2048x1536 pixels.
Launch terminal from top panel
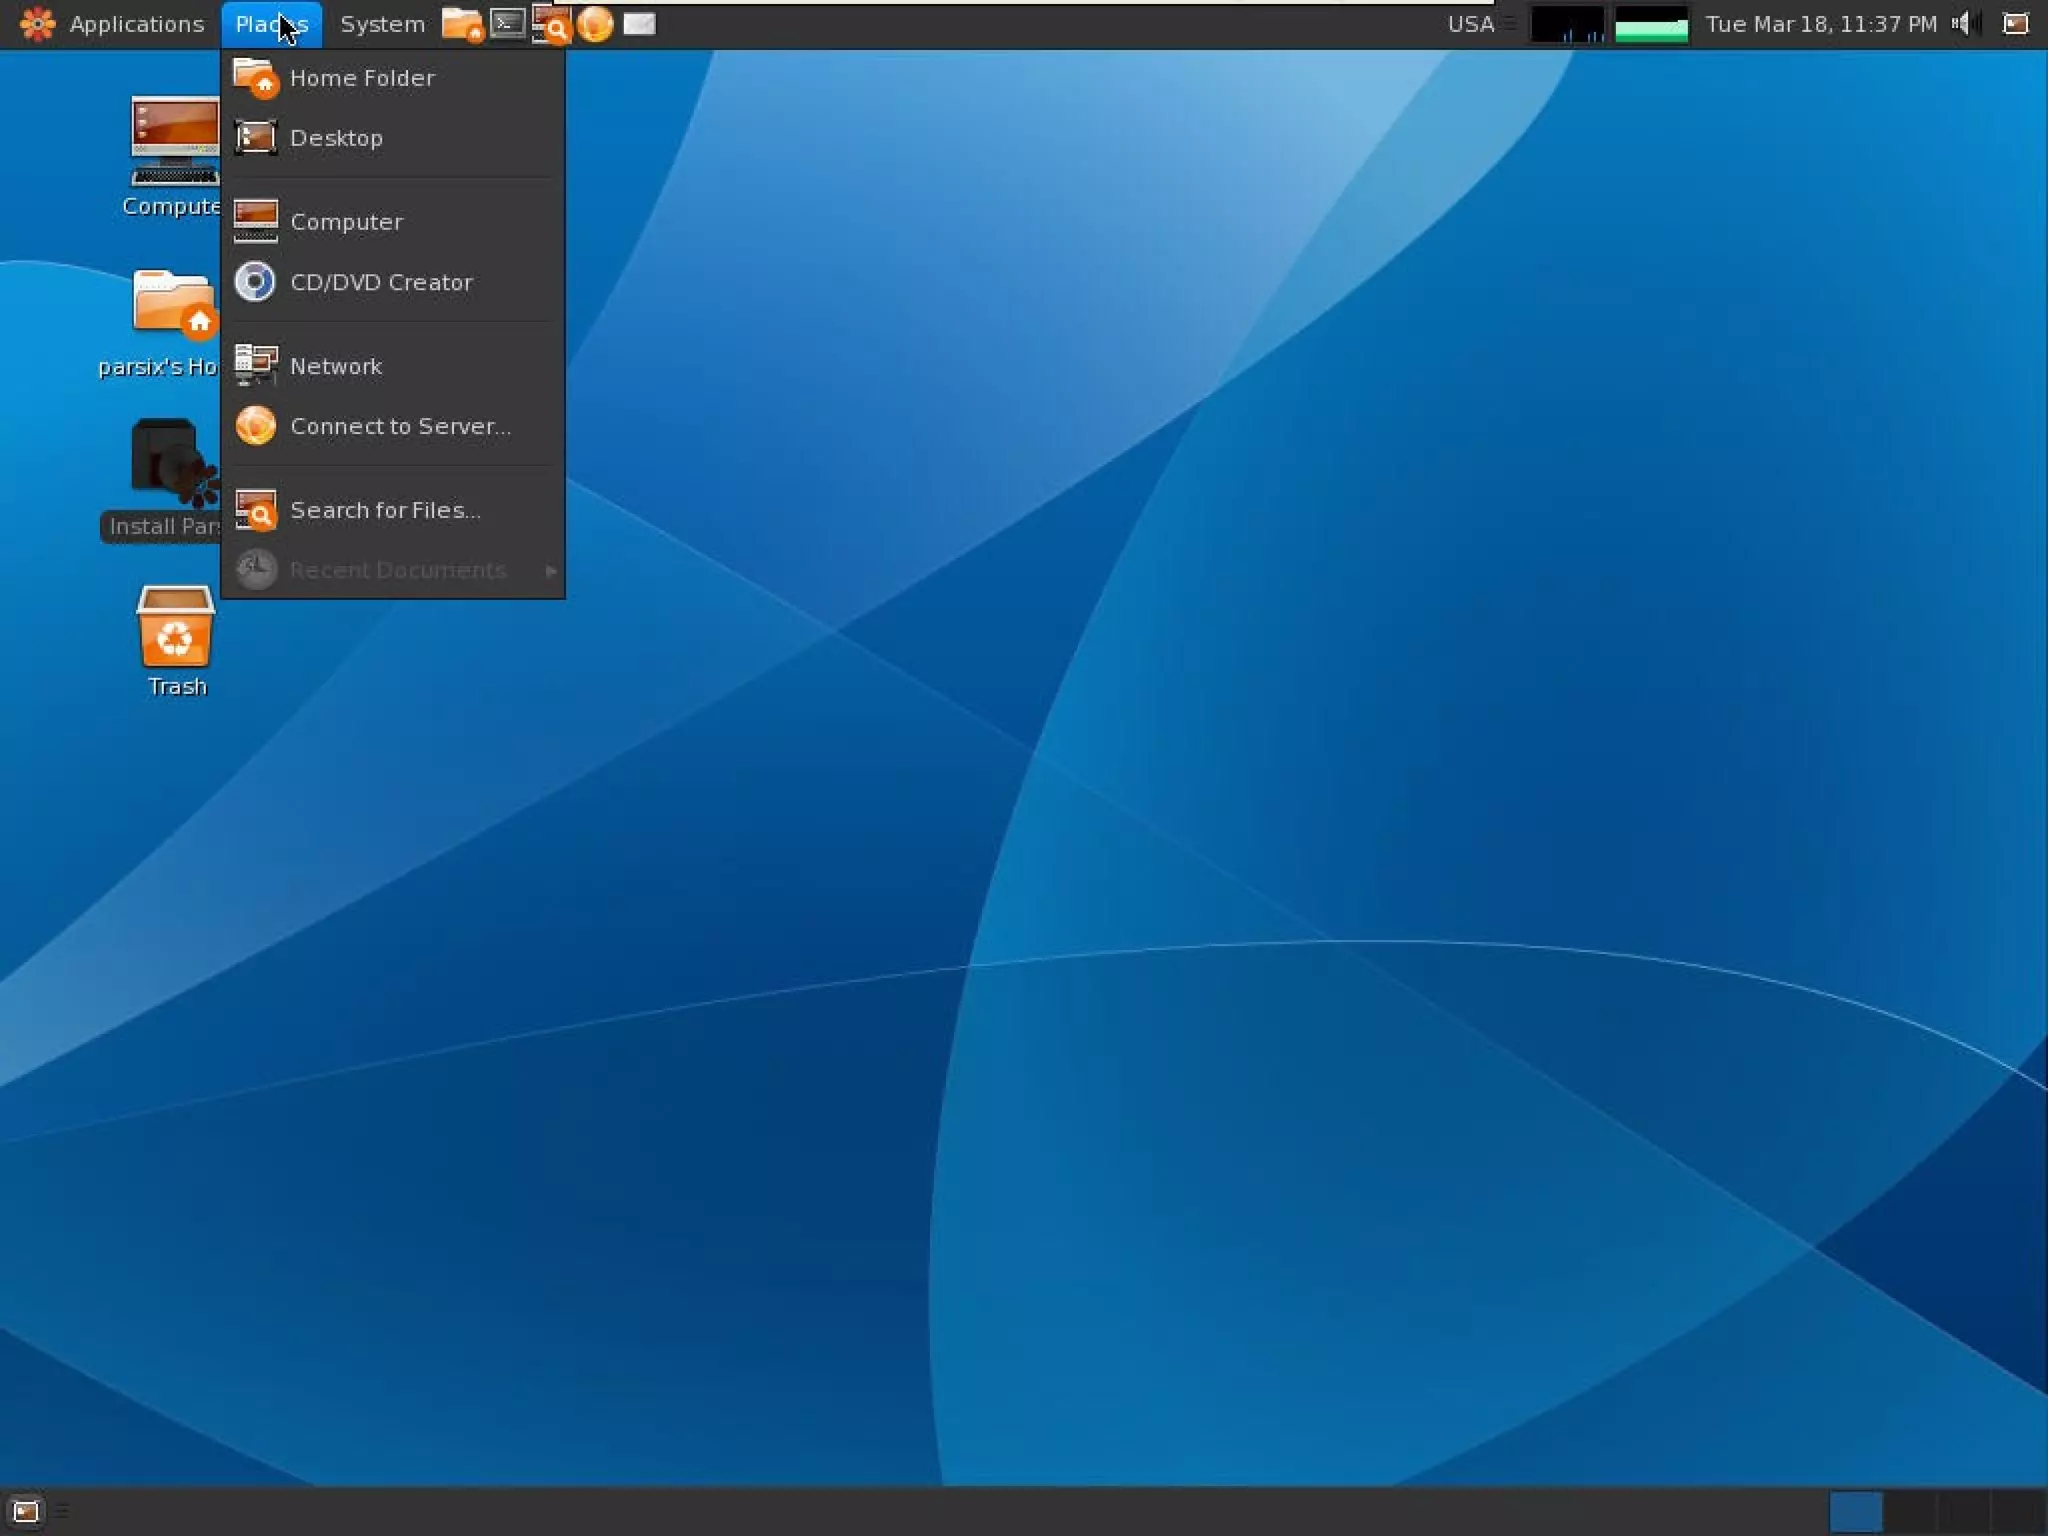[508, 23]
